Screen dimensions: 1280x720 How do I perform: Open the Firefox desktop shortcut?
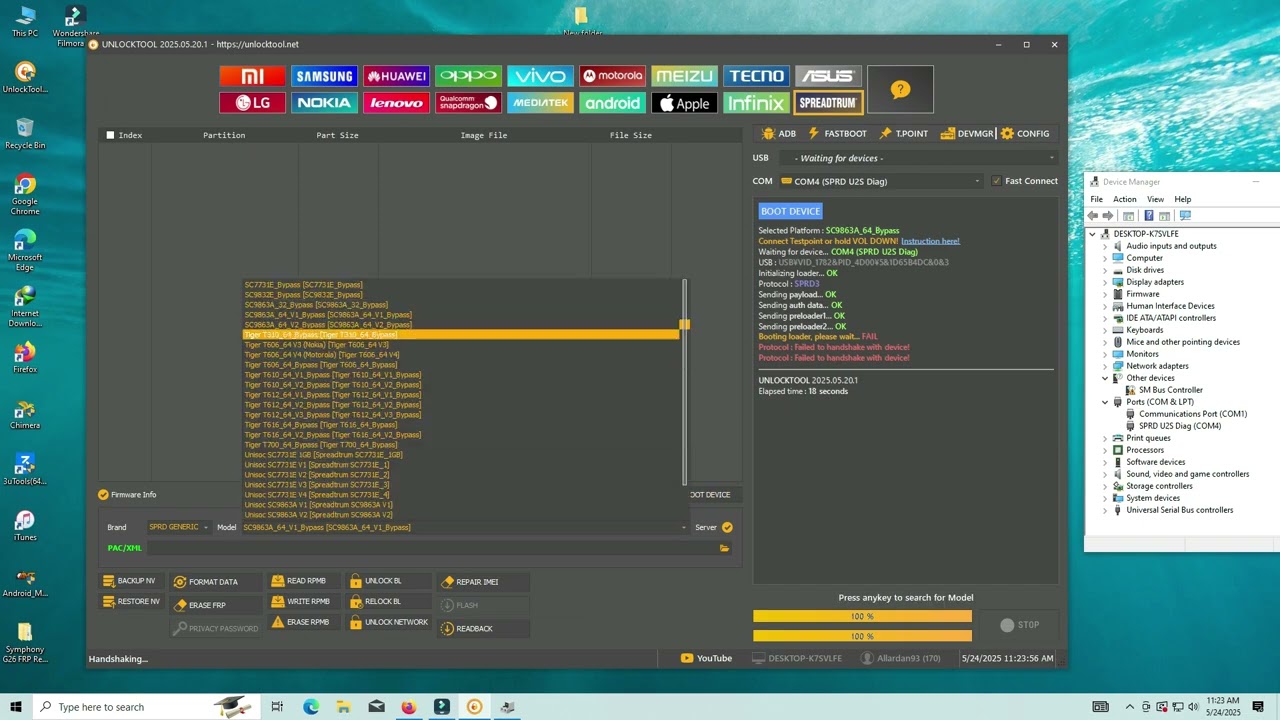[25, 356]
